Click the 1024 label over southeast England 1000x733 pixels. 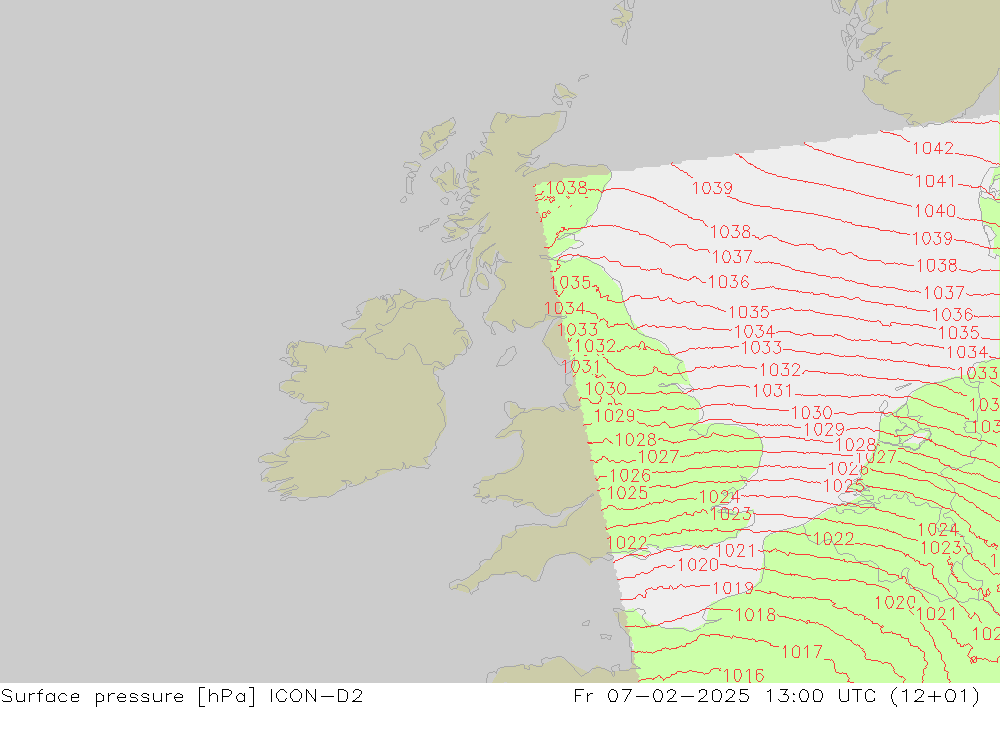point(719,497)
